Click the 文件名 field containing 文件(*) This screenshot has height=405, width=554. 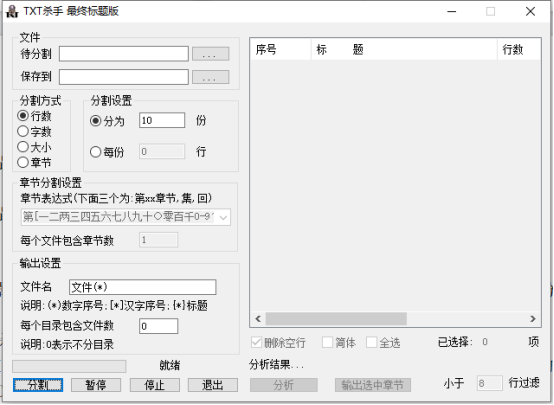coord(142,287)
